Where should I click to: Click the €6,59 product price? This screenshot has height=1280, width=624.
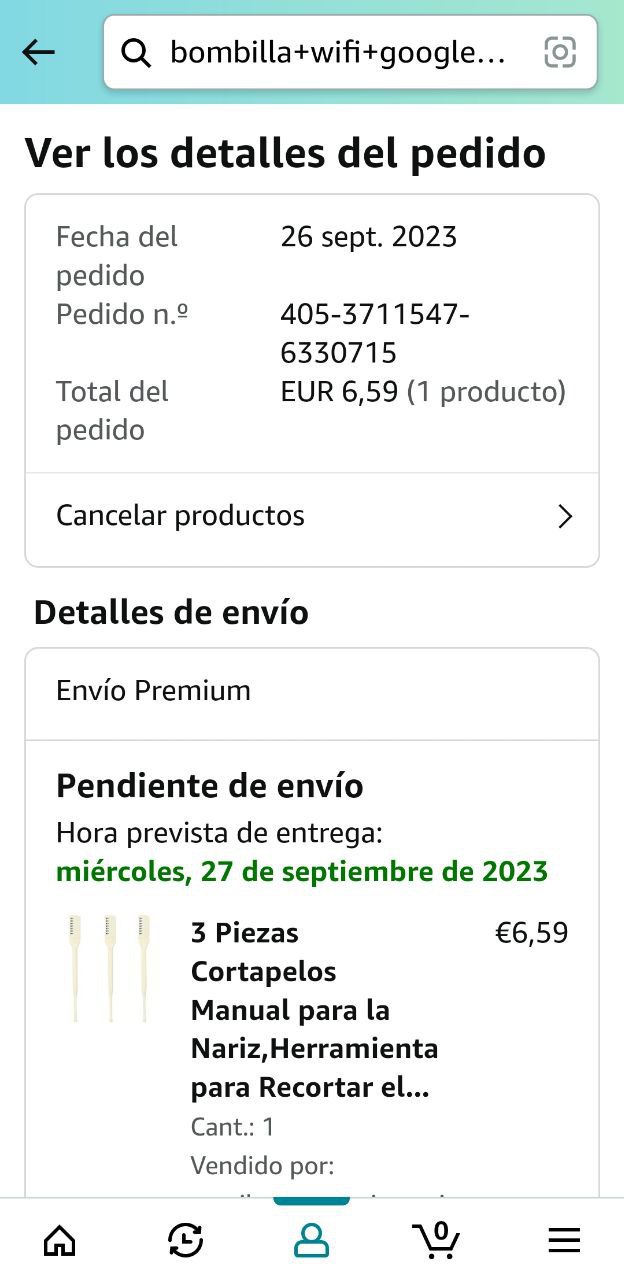pyautogui.click(x=531, y=933)
